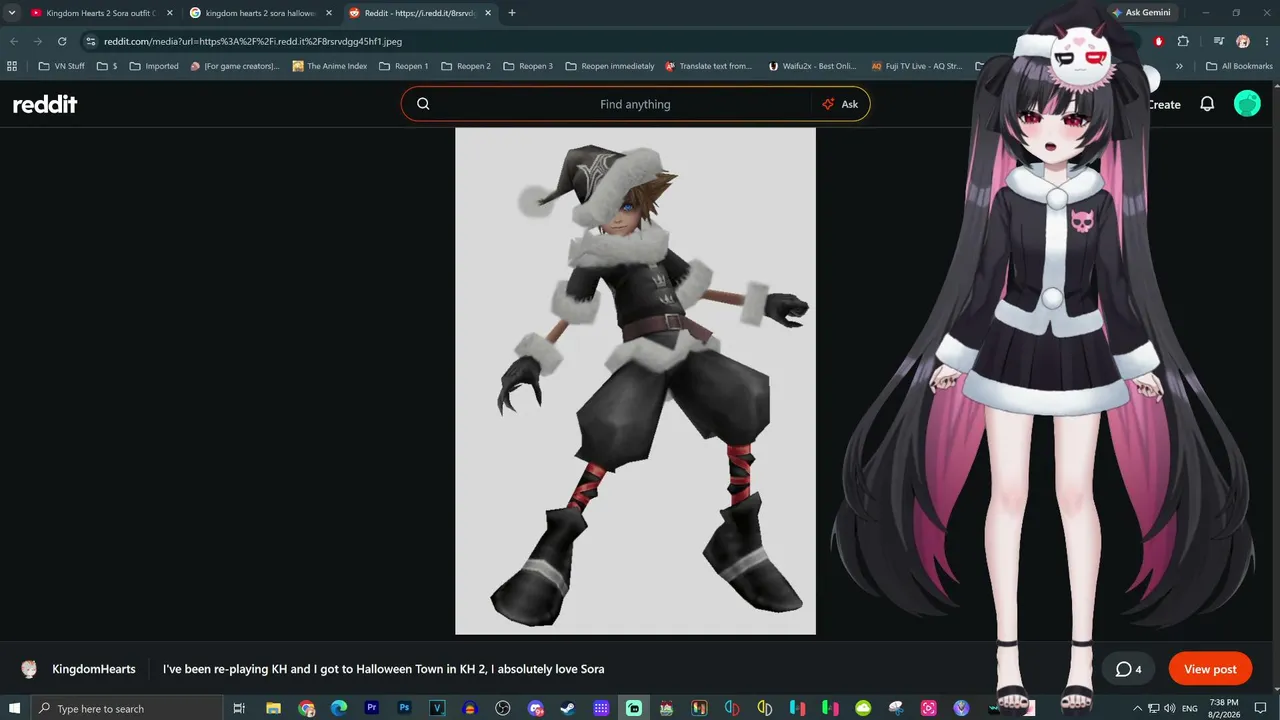Open Task View on the taskbar
This screenshot has height=720, width=1280.
(x=239, y=708)
